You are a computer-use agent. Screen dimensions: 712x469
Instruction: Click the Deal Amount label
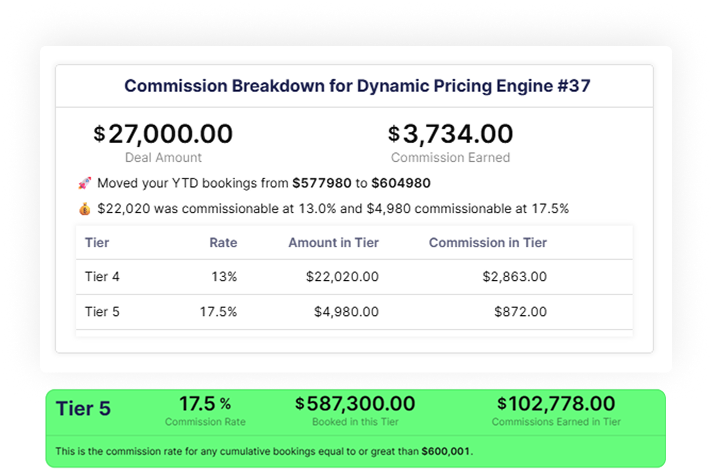coord(163,158)
